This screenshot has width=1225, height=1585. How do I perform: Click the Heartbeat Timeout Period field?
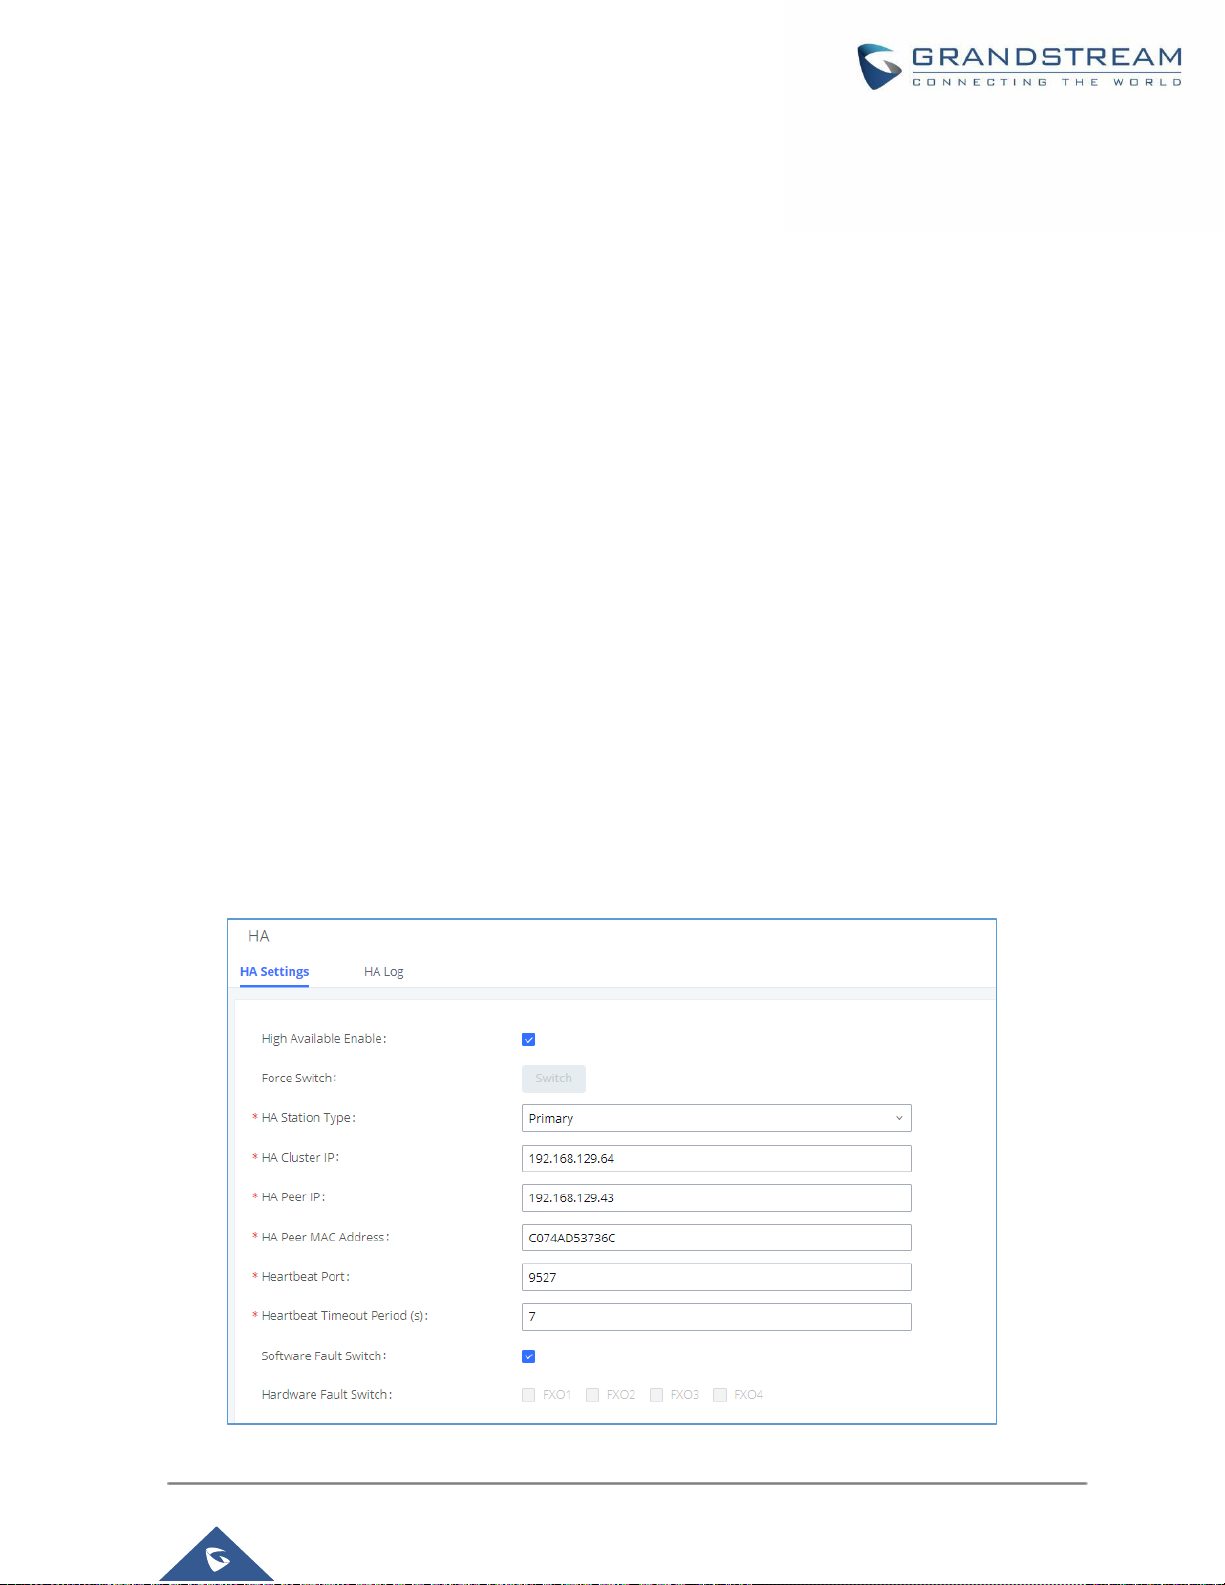(716, 1317)
